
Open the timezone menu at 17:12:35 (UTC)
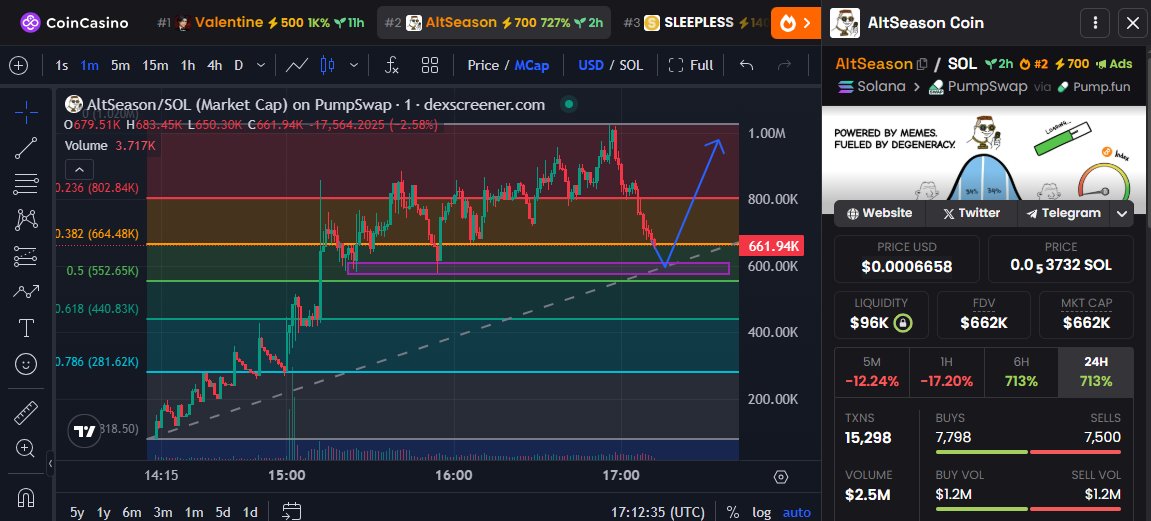click(x=658, y=512)
